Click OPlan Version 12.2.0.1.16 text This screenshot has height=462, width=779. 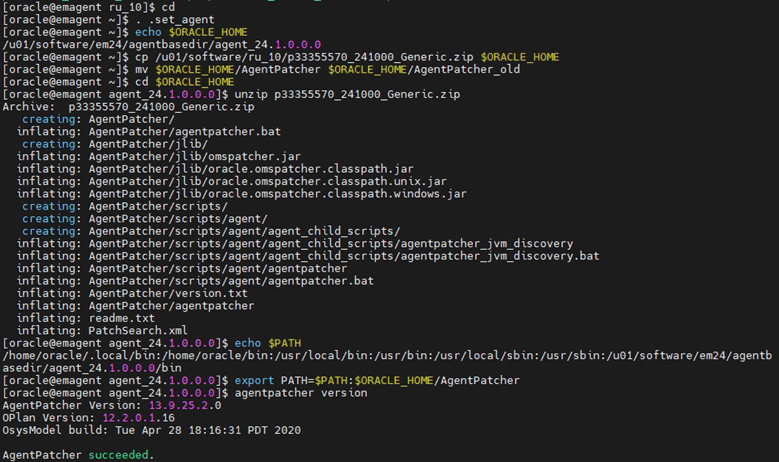point(88,418)
